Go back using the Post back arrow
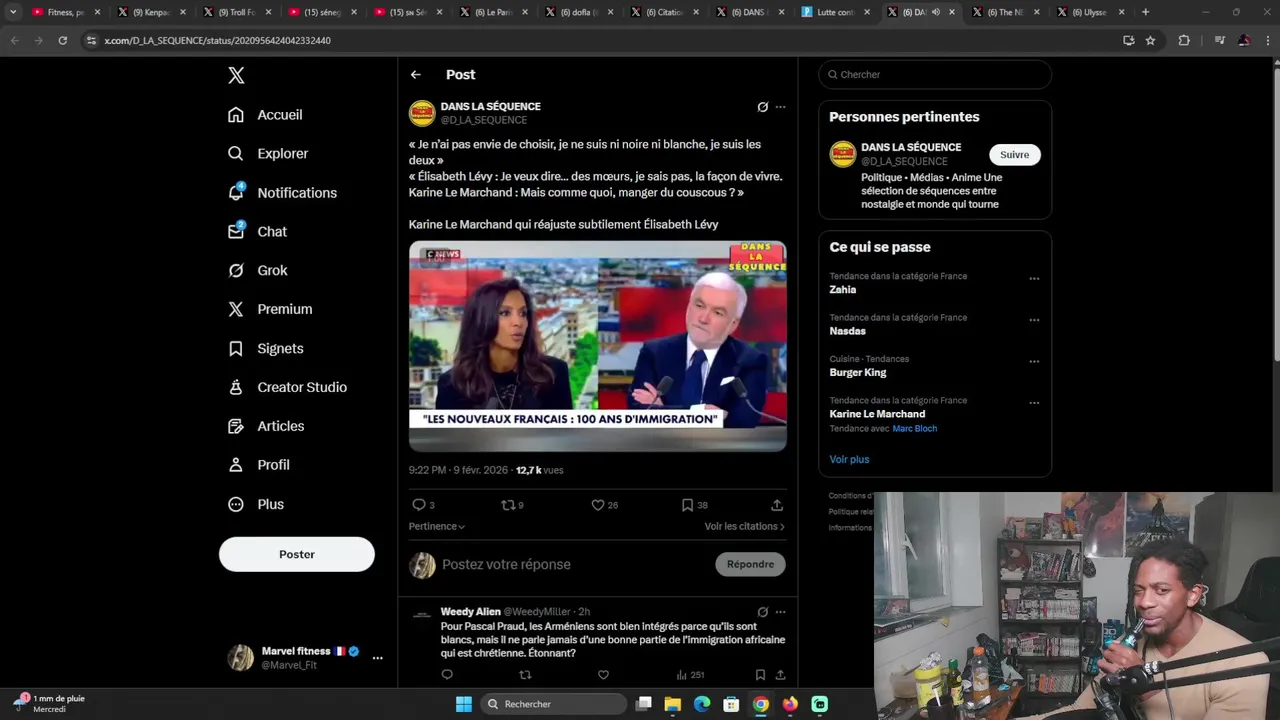The image size is (1280, 720). coord(416,75)
